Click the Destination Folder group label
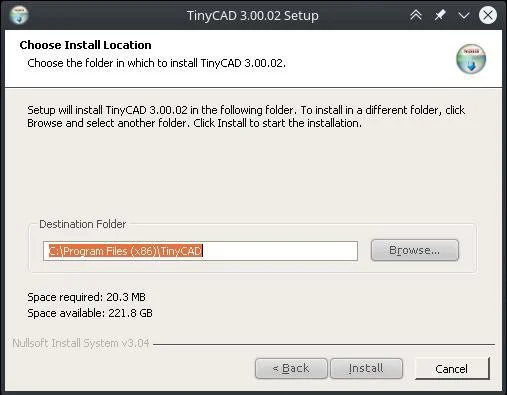This screenshot has width=507, height=395. click(83, 224)
